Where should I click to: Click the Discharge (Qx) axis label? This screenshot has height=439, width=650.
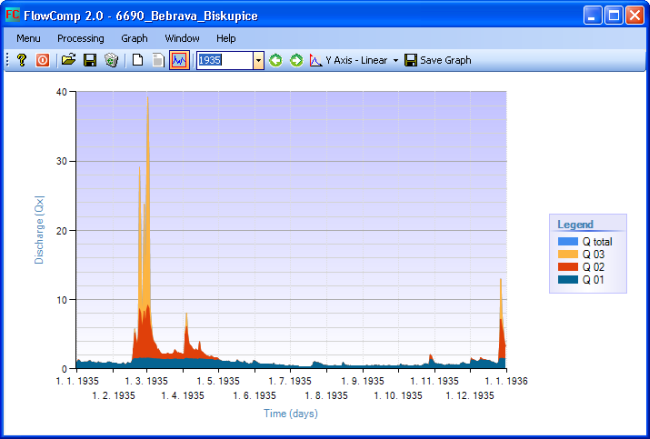click(39, 230)
